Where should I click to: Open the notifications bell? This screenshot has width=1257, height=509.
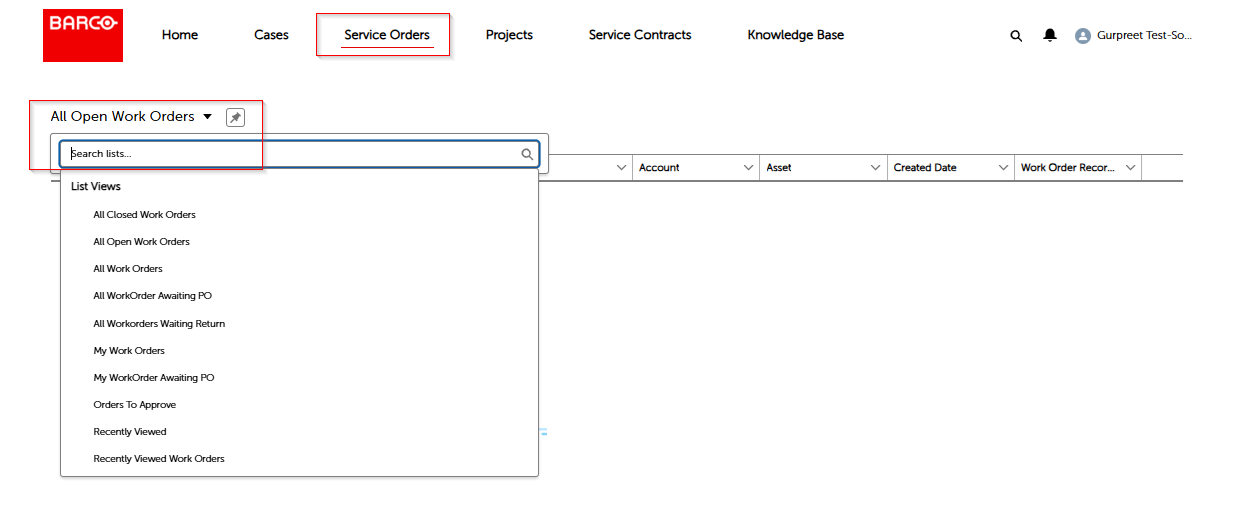[x=1049, y=35]
